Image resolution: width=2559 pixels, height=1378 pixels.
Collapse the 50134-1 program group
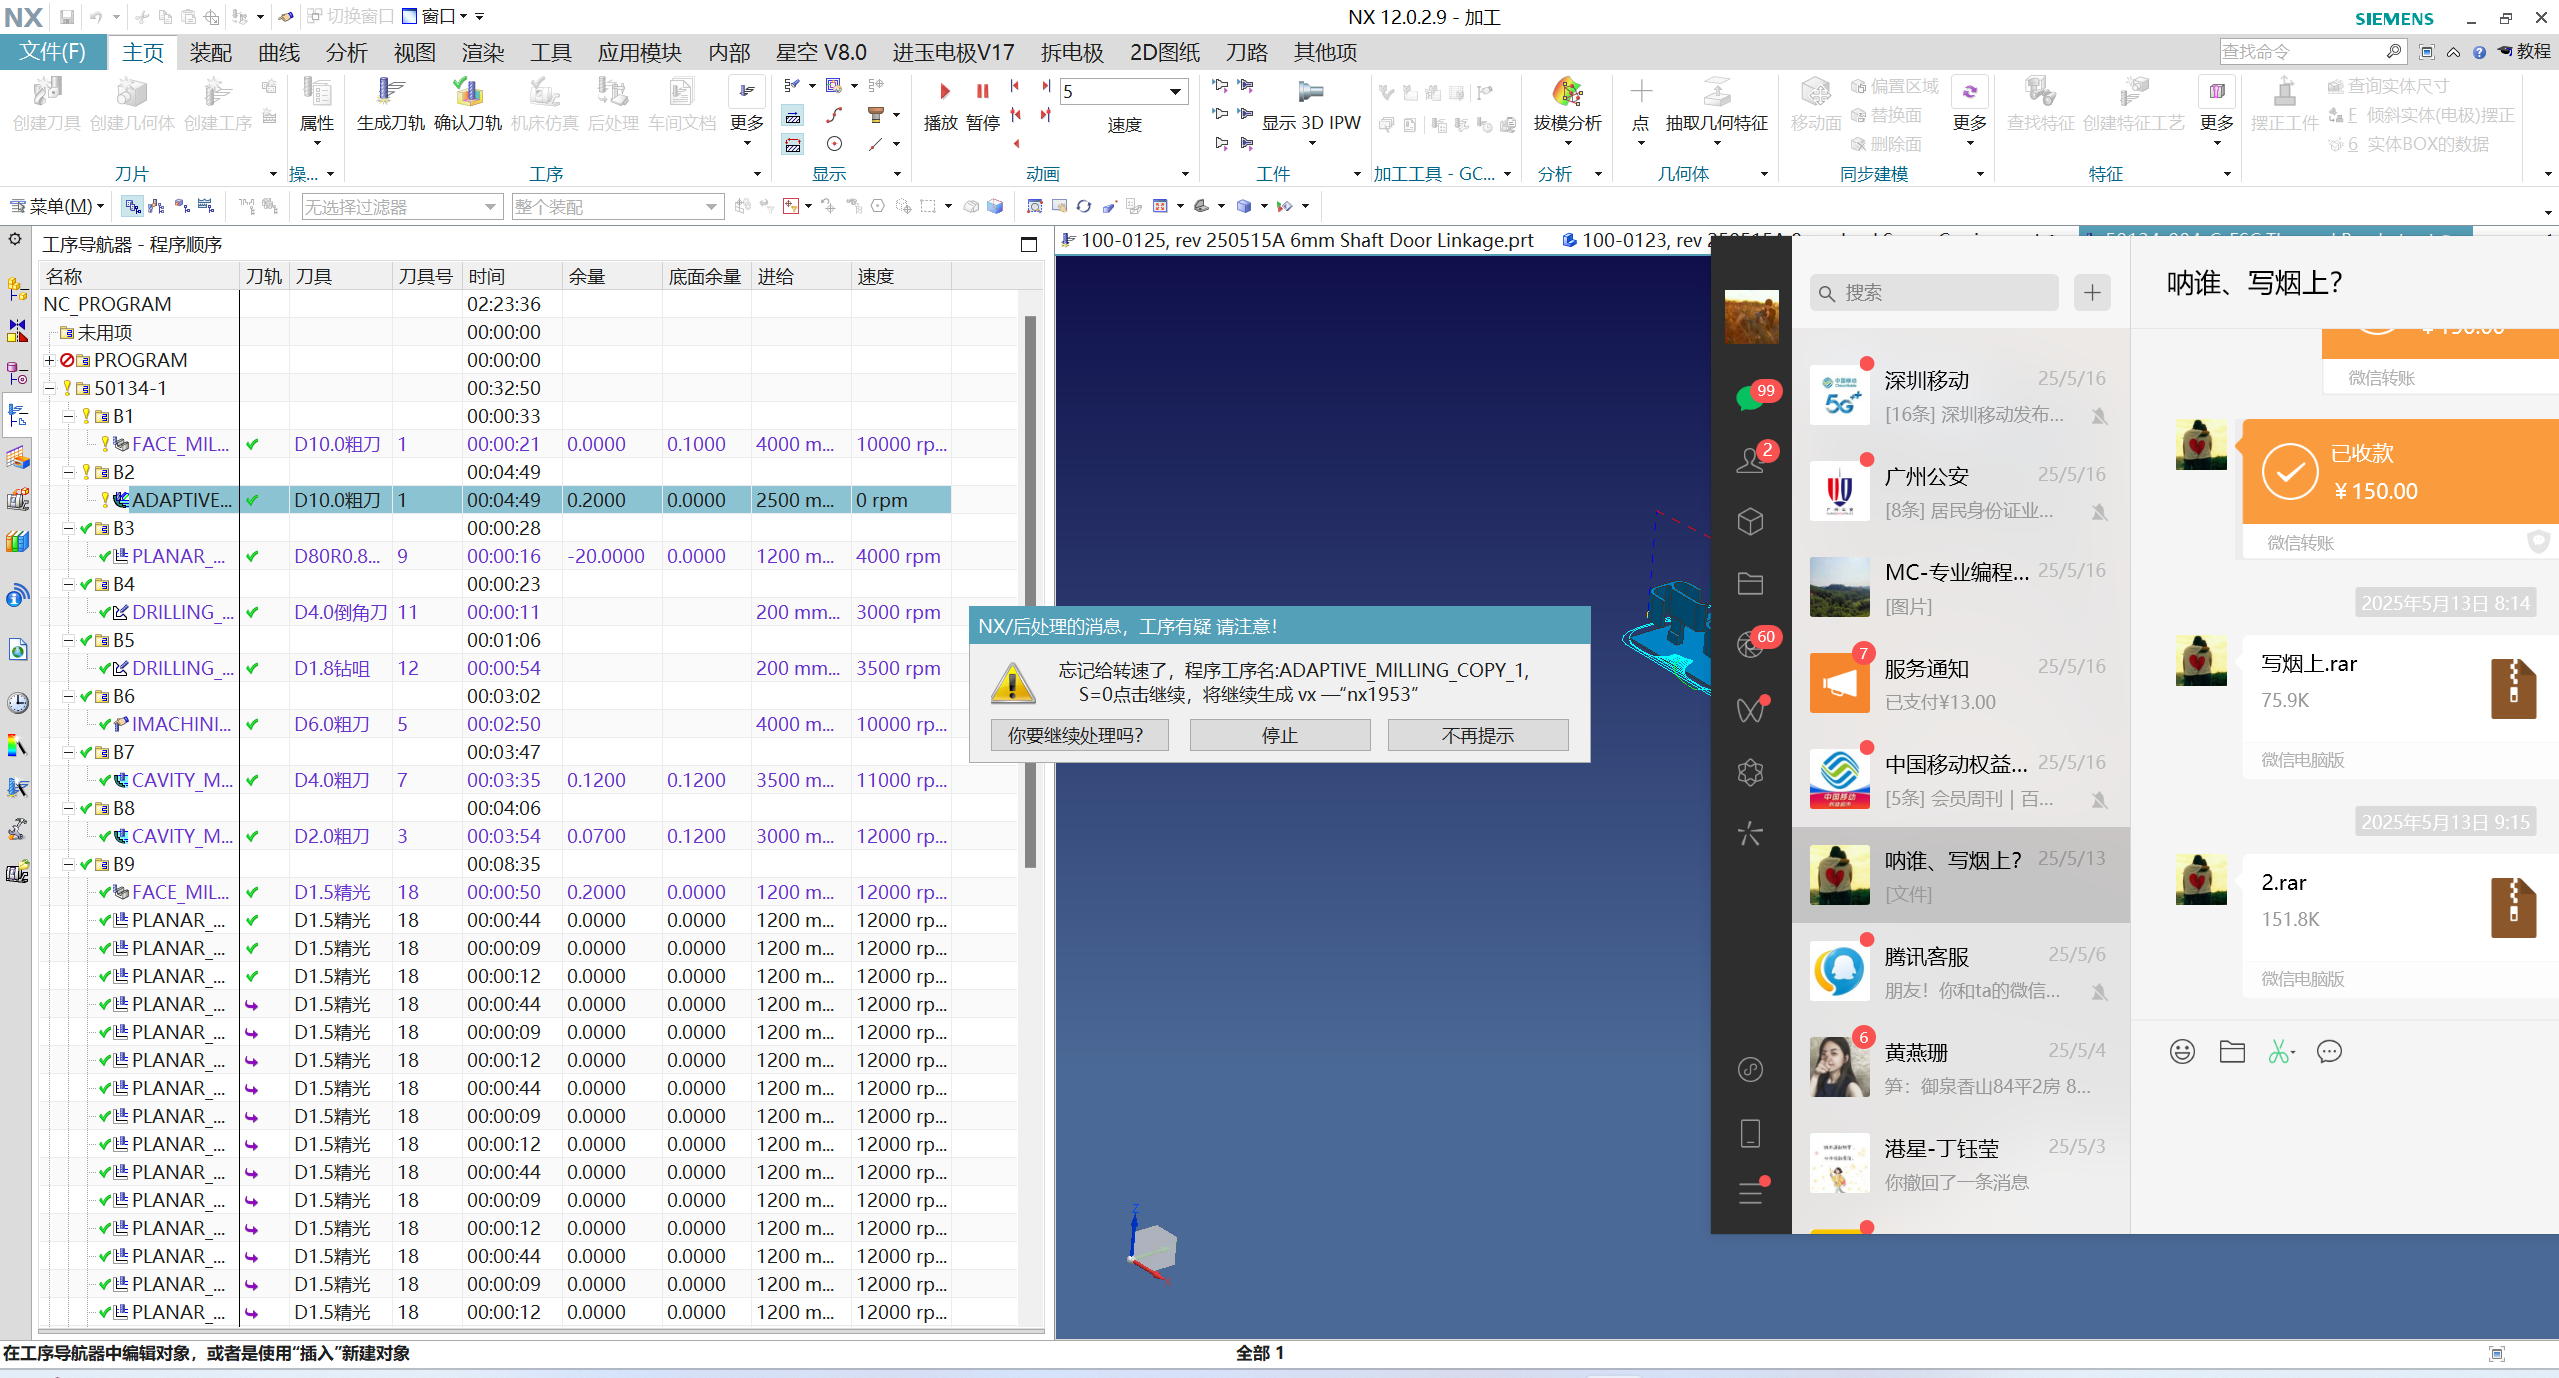(x=50, y=388)
